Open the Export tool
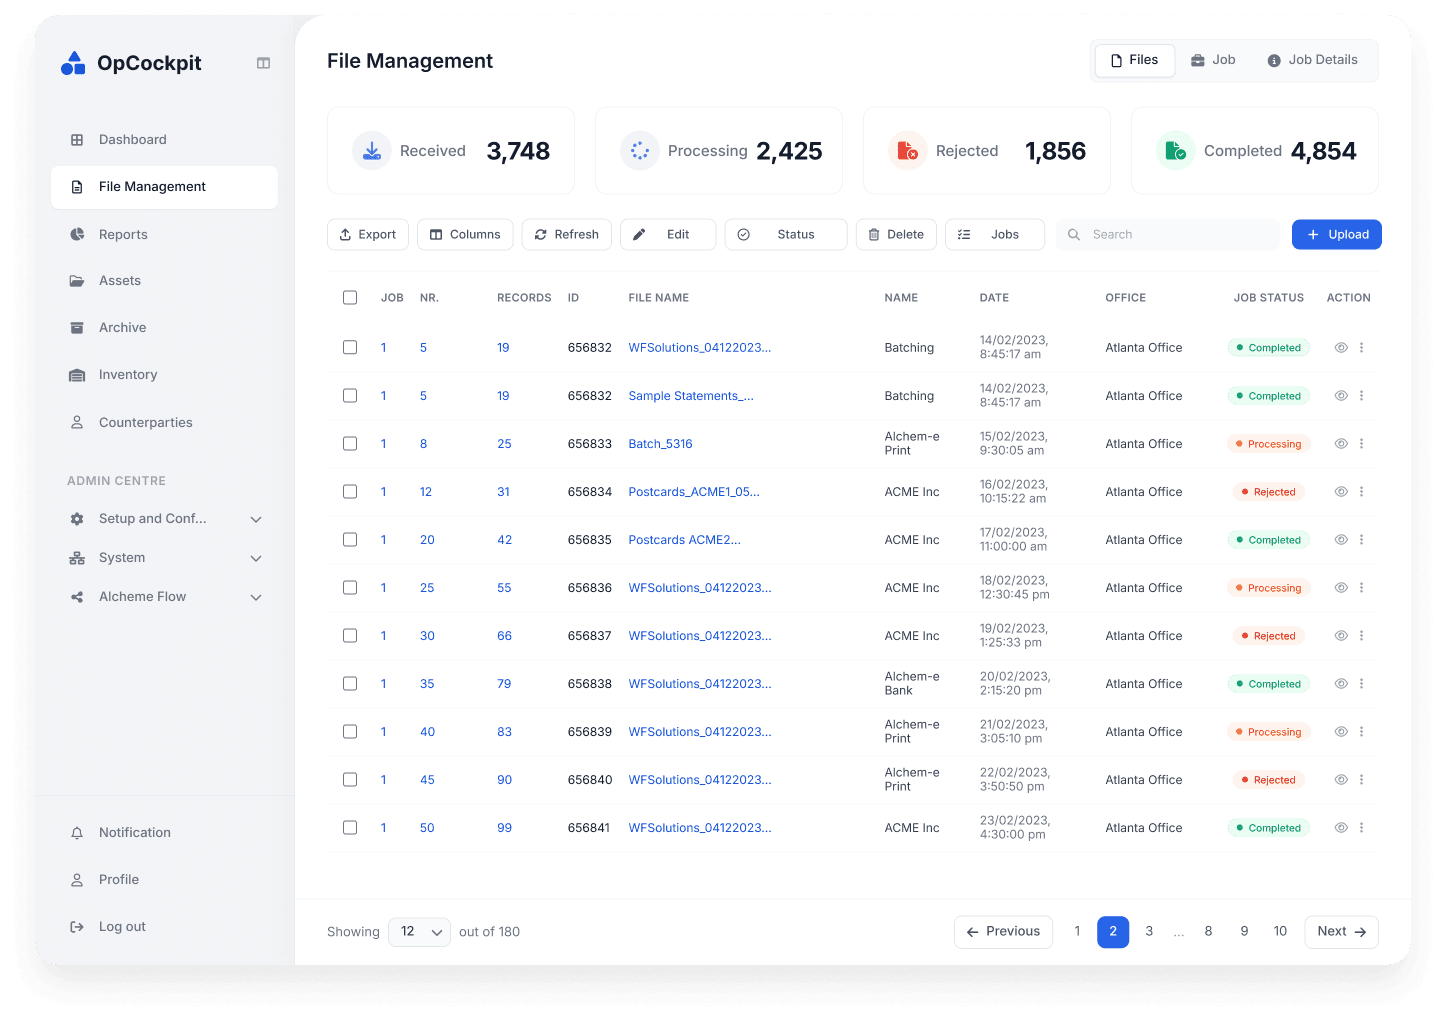The height and width of the screenshot is (1020, 1446). [367, 234]
